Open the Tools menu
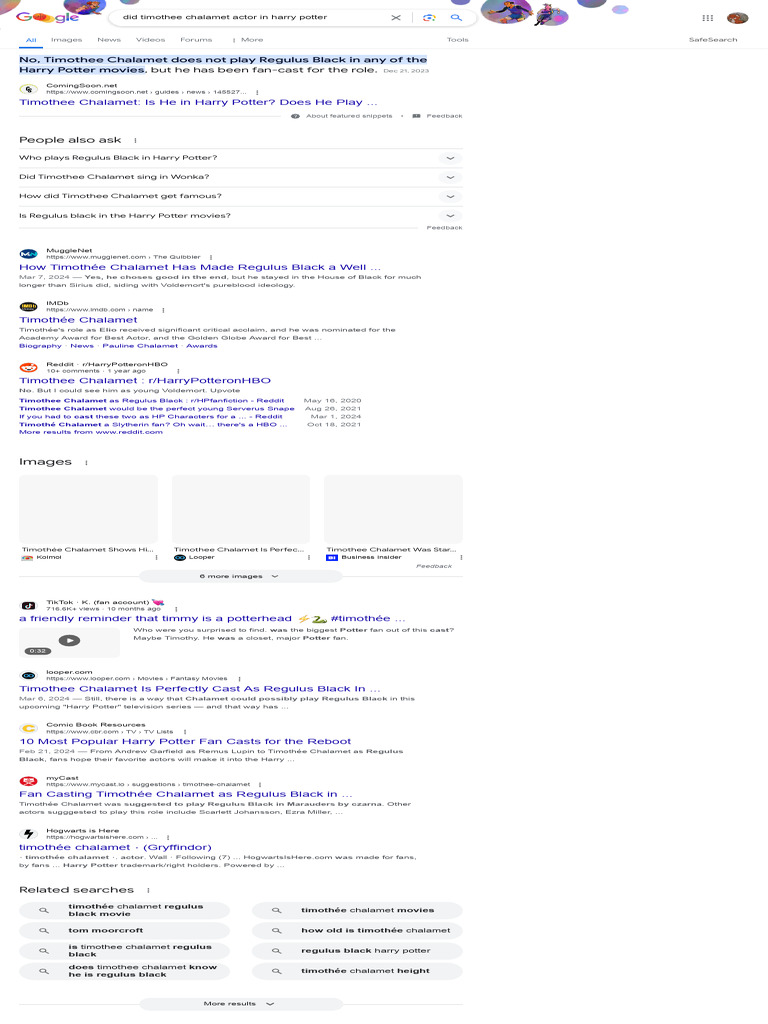The image size is (768, 1024). click(x=457, y=40)
